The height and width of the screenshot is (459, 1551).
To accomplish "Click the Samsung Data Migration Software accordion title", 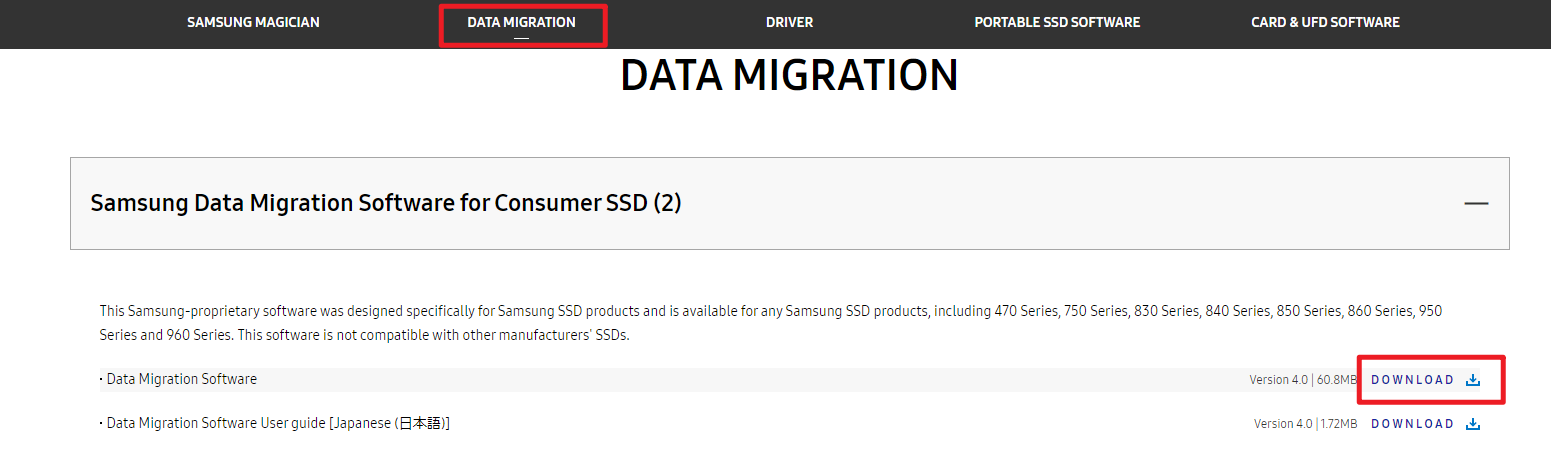I will pos(386,203).
